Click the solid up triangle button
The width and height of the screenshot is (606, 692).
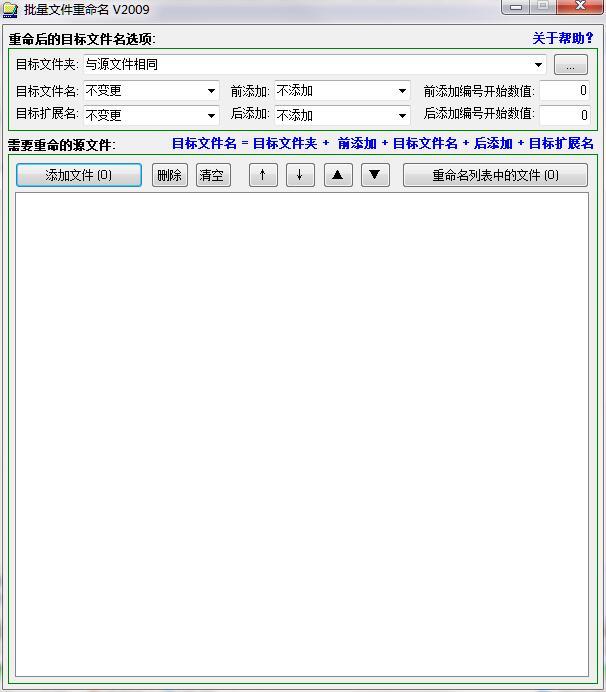(338, 175)
